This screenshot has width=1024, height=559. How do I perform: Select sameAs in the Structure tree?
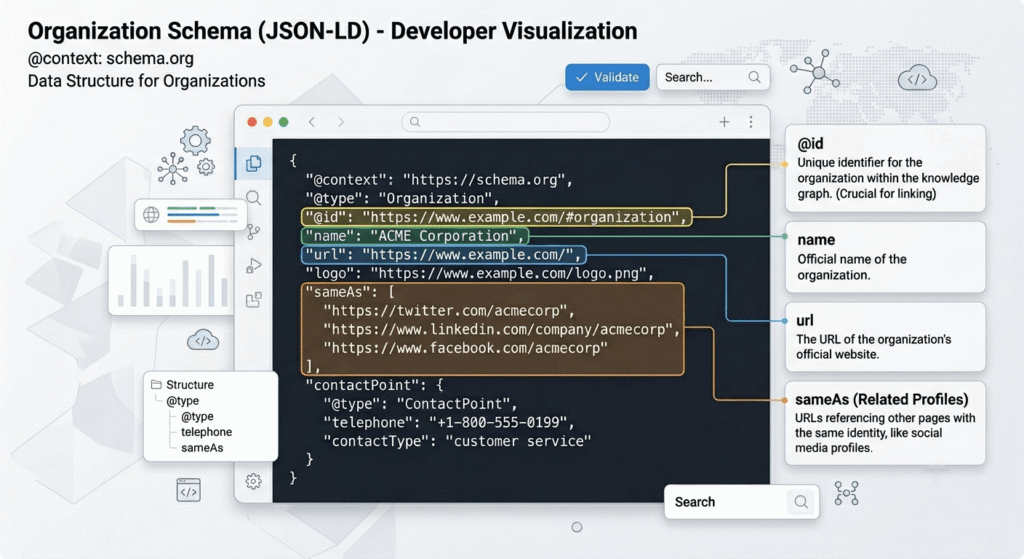point(202,448)
